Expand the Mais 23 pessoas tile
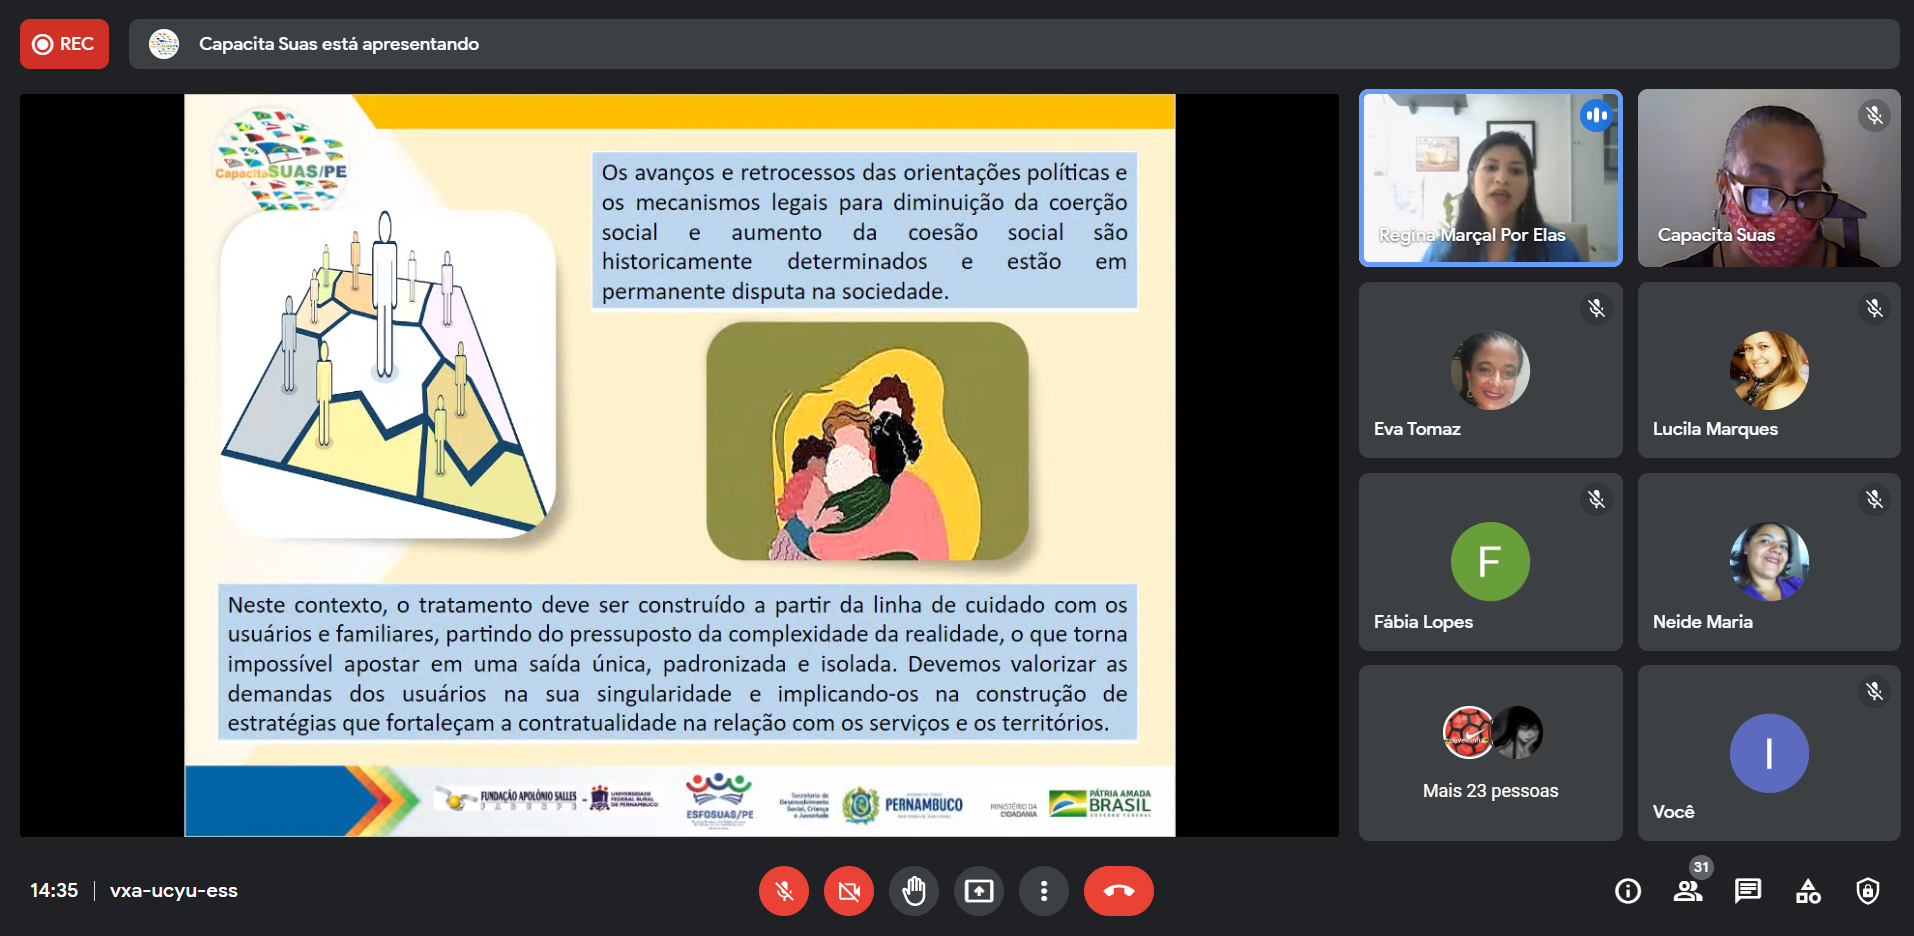Image resolution: width=1914 pixels, height=936 pixels. 1490,753
